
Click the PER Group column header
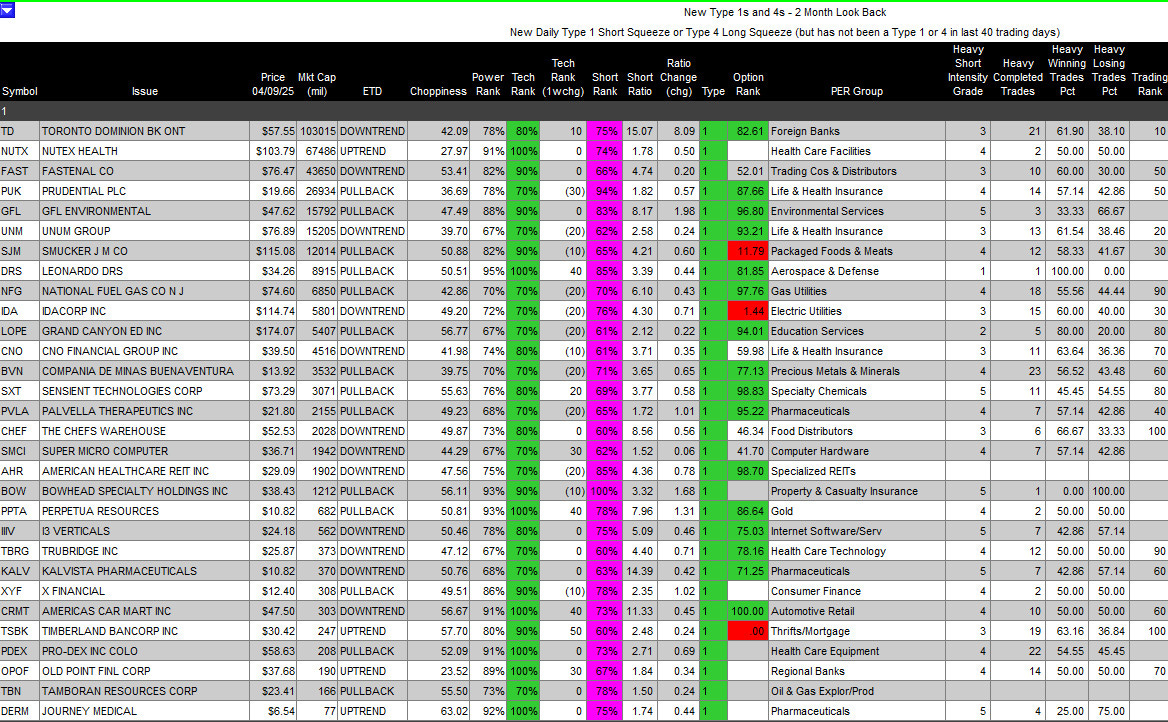[x=857, y=91]
